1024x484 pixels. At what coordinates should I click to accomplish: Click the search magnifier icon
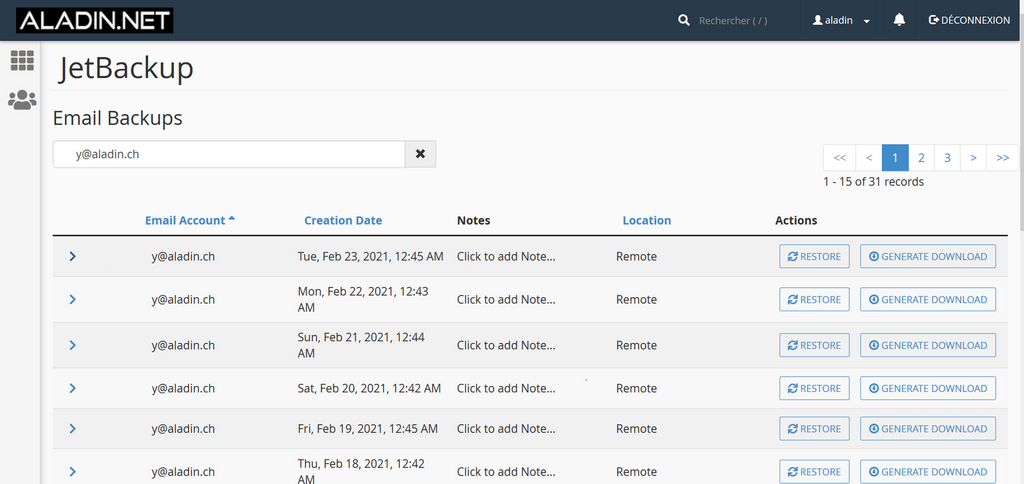pos(684,20)
